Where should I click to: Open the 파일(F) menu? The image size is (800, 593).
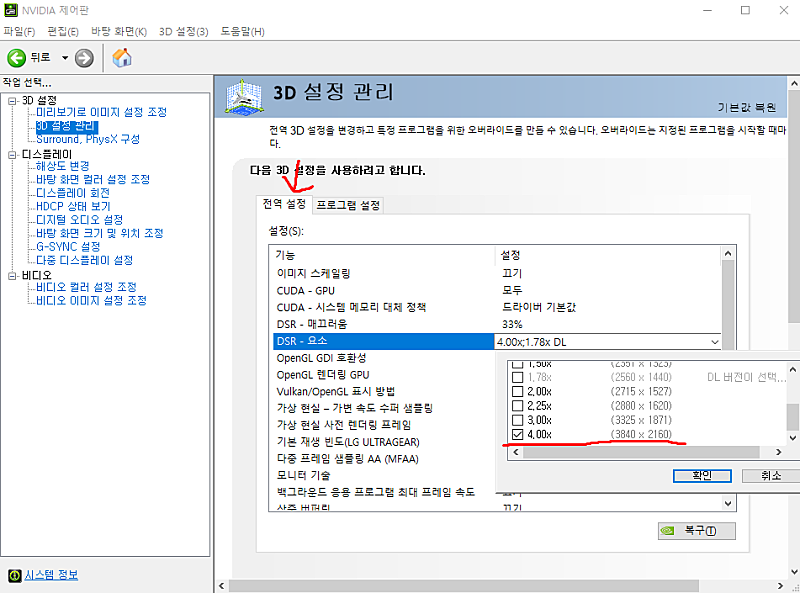[x=19, y=32]
